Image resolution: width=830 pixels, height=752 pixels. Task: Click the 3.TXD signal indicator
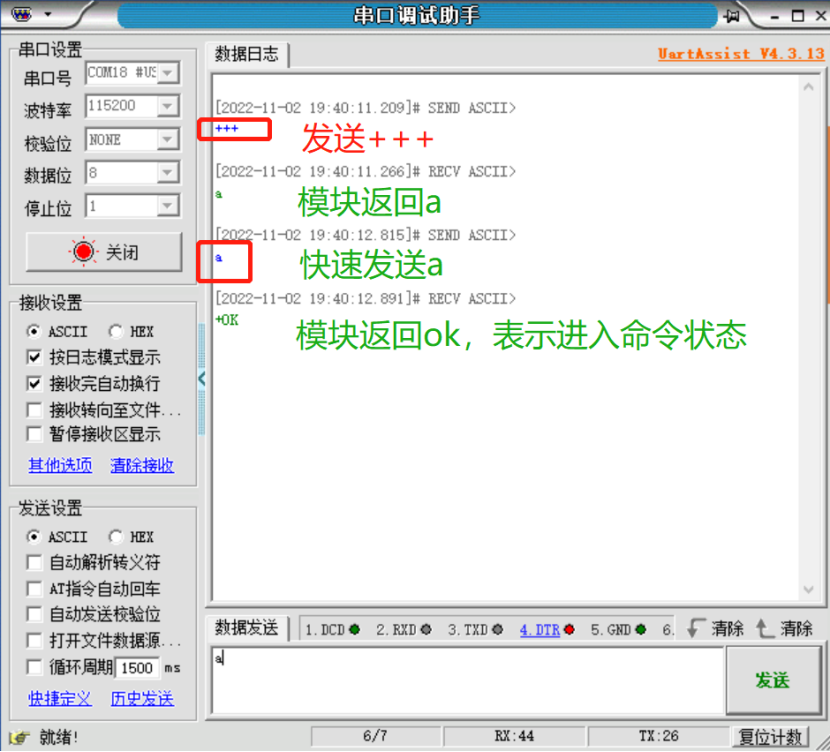475,630
